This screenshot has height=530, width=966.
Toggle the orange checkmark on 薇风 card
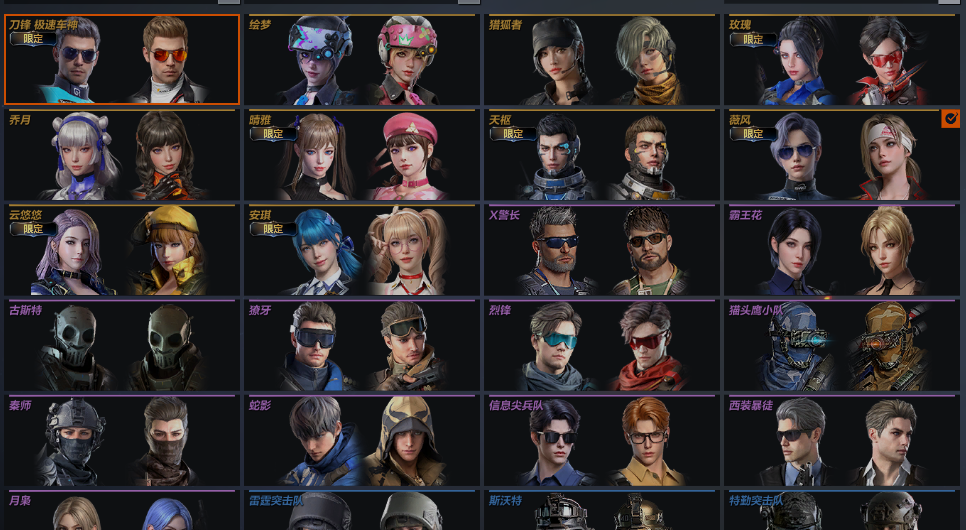tap(950, 119)
